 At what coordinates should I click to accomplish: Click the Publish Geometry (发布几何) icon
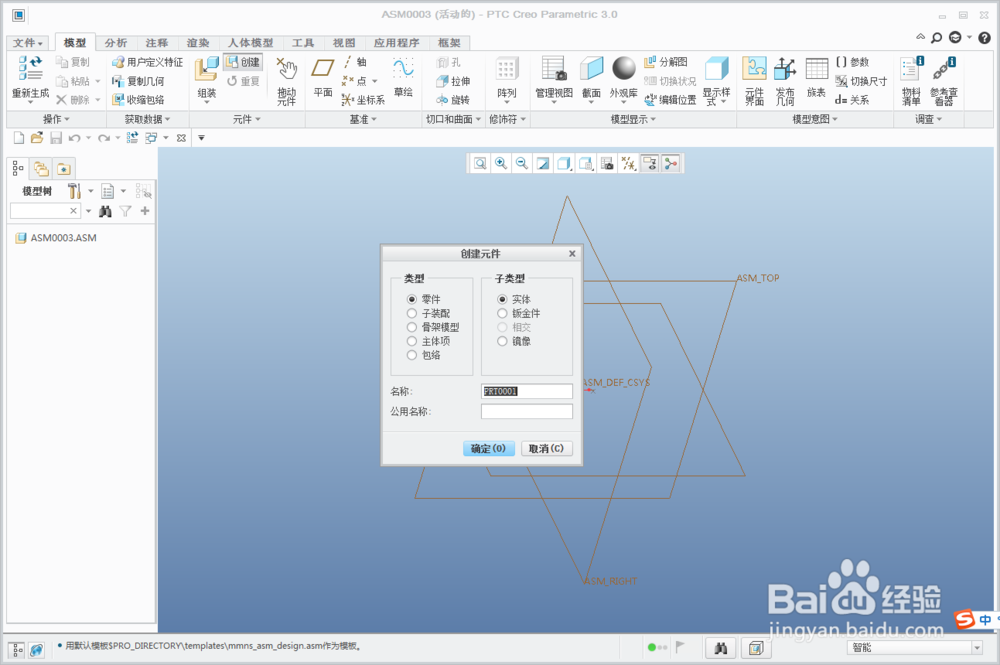coord(784,68)
